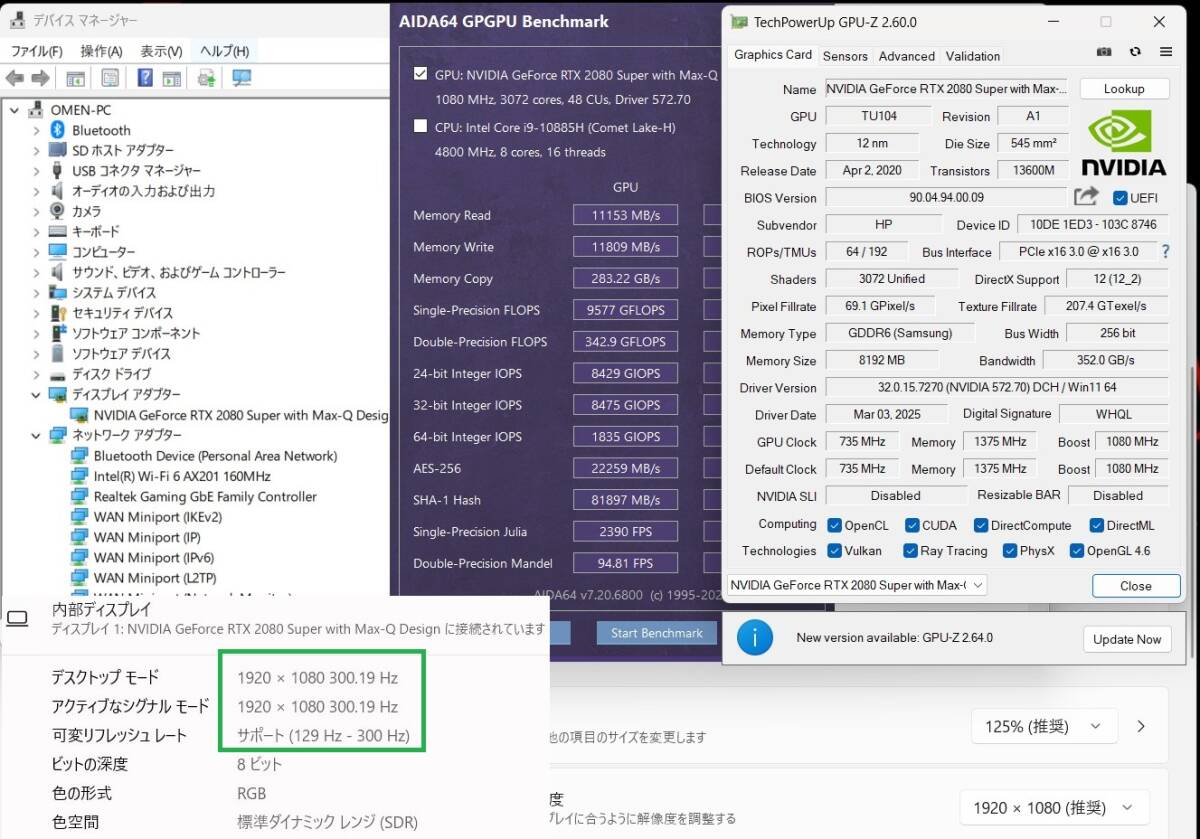This screenshot has height=839, width=1200.
Task: Click the device icon with green arrow in toolbar
Action: coord(207,78)
